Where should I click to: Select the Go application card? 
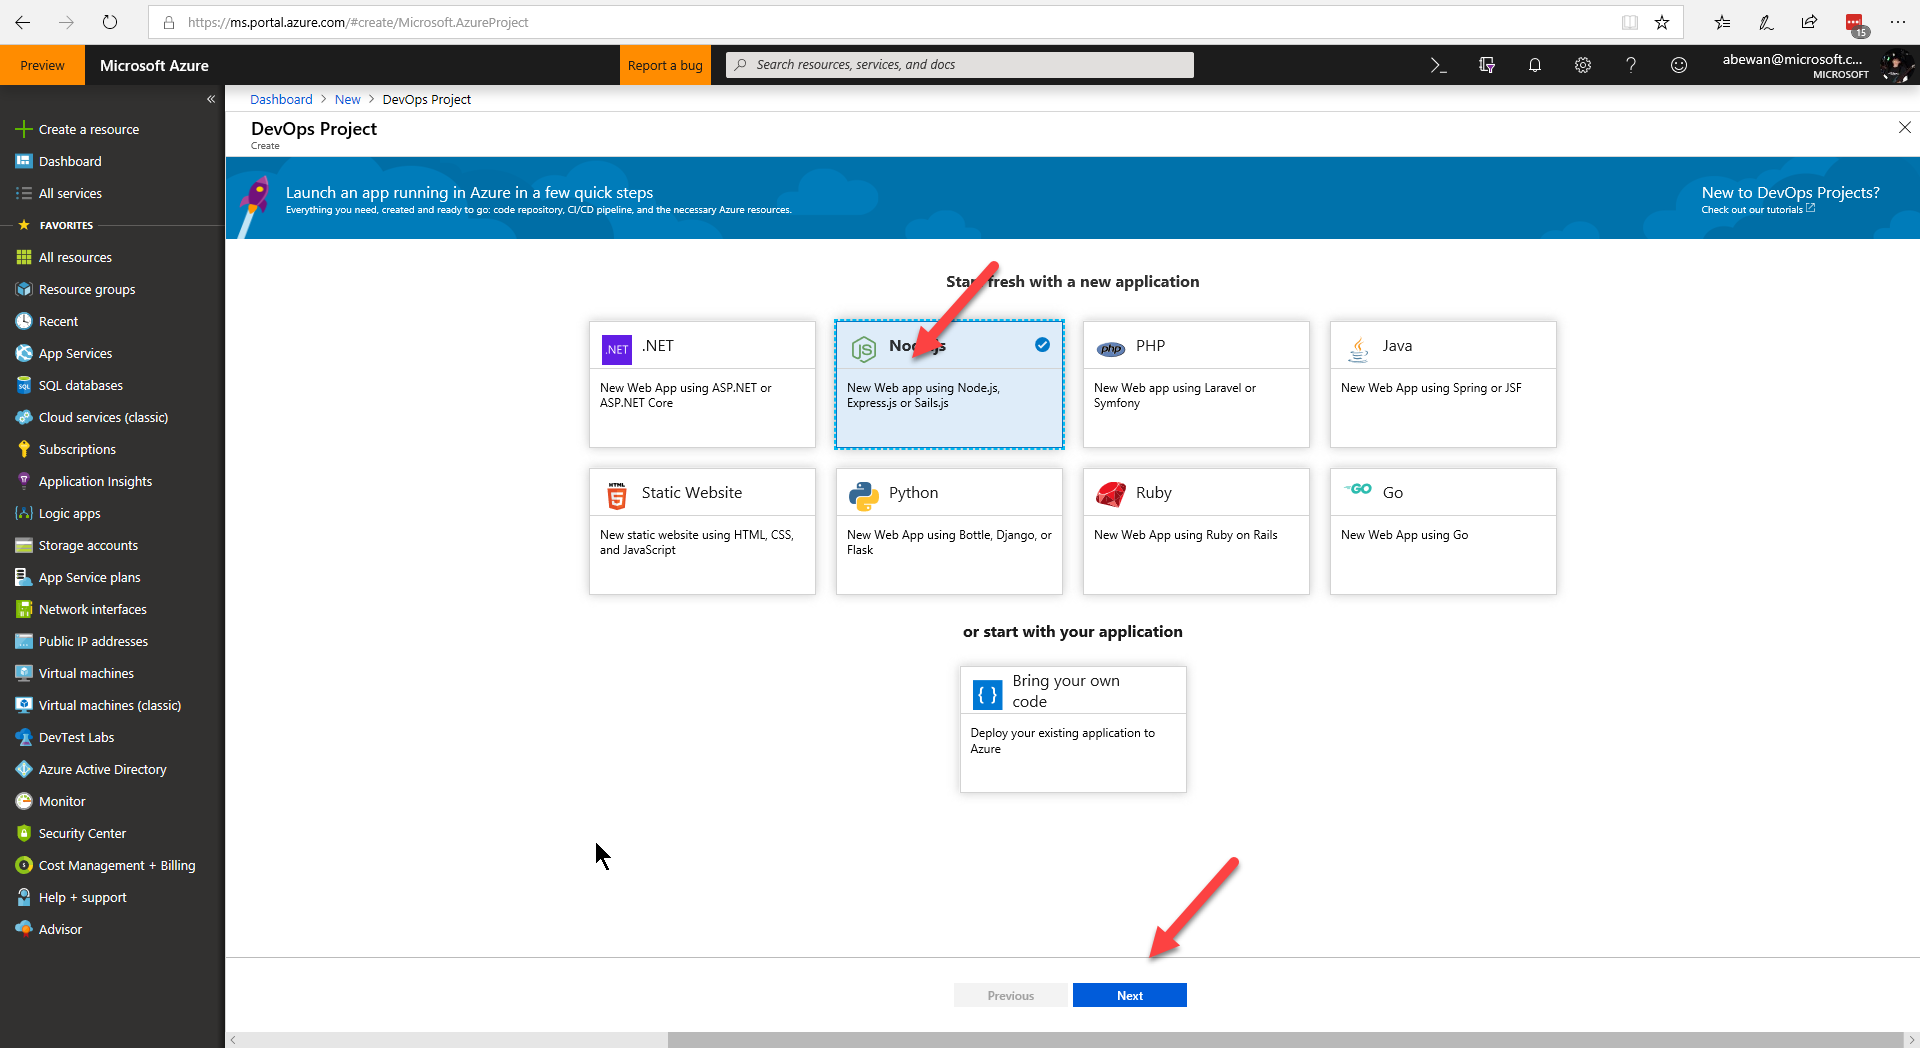1443,531
